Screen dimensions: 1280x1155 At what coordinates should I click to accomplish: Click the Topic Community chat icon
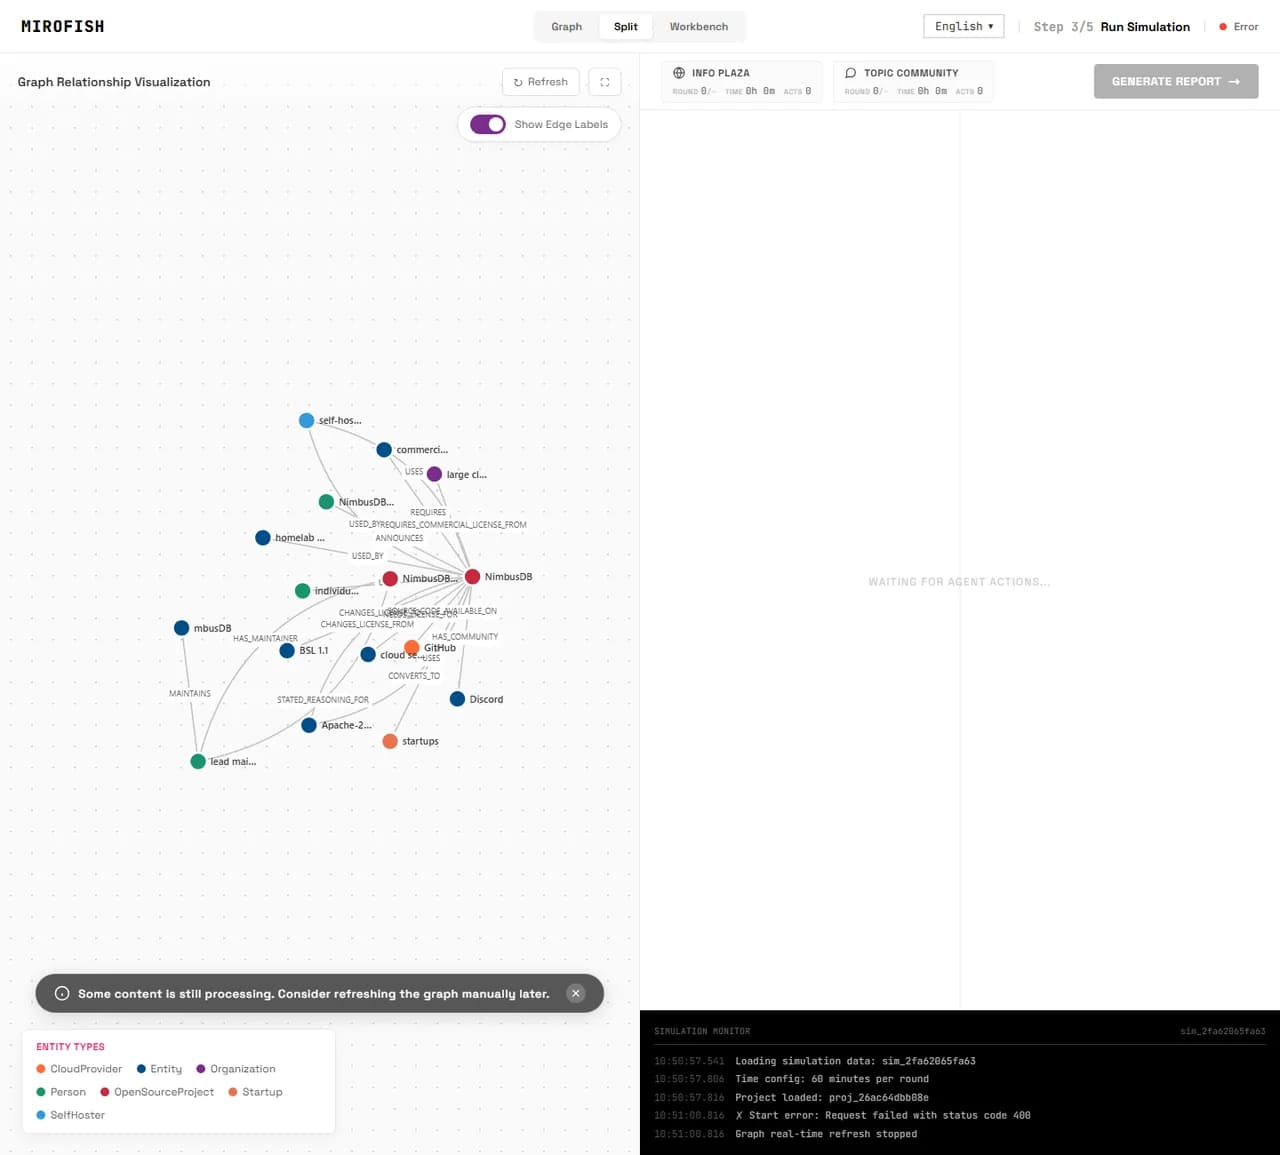point(851,73)
